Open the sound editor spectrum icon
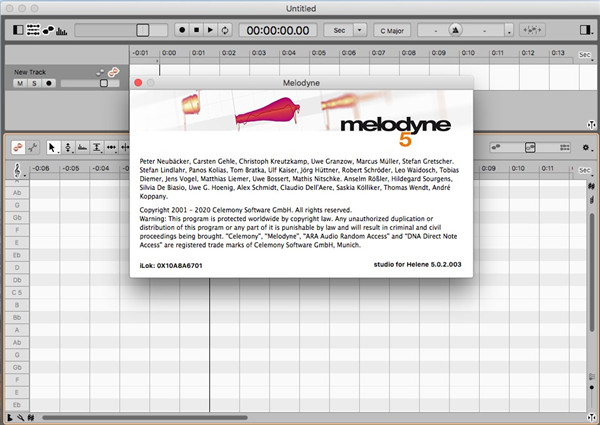 pos(62,30)
